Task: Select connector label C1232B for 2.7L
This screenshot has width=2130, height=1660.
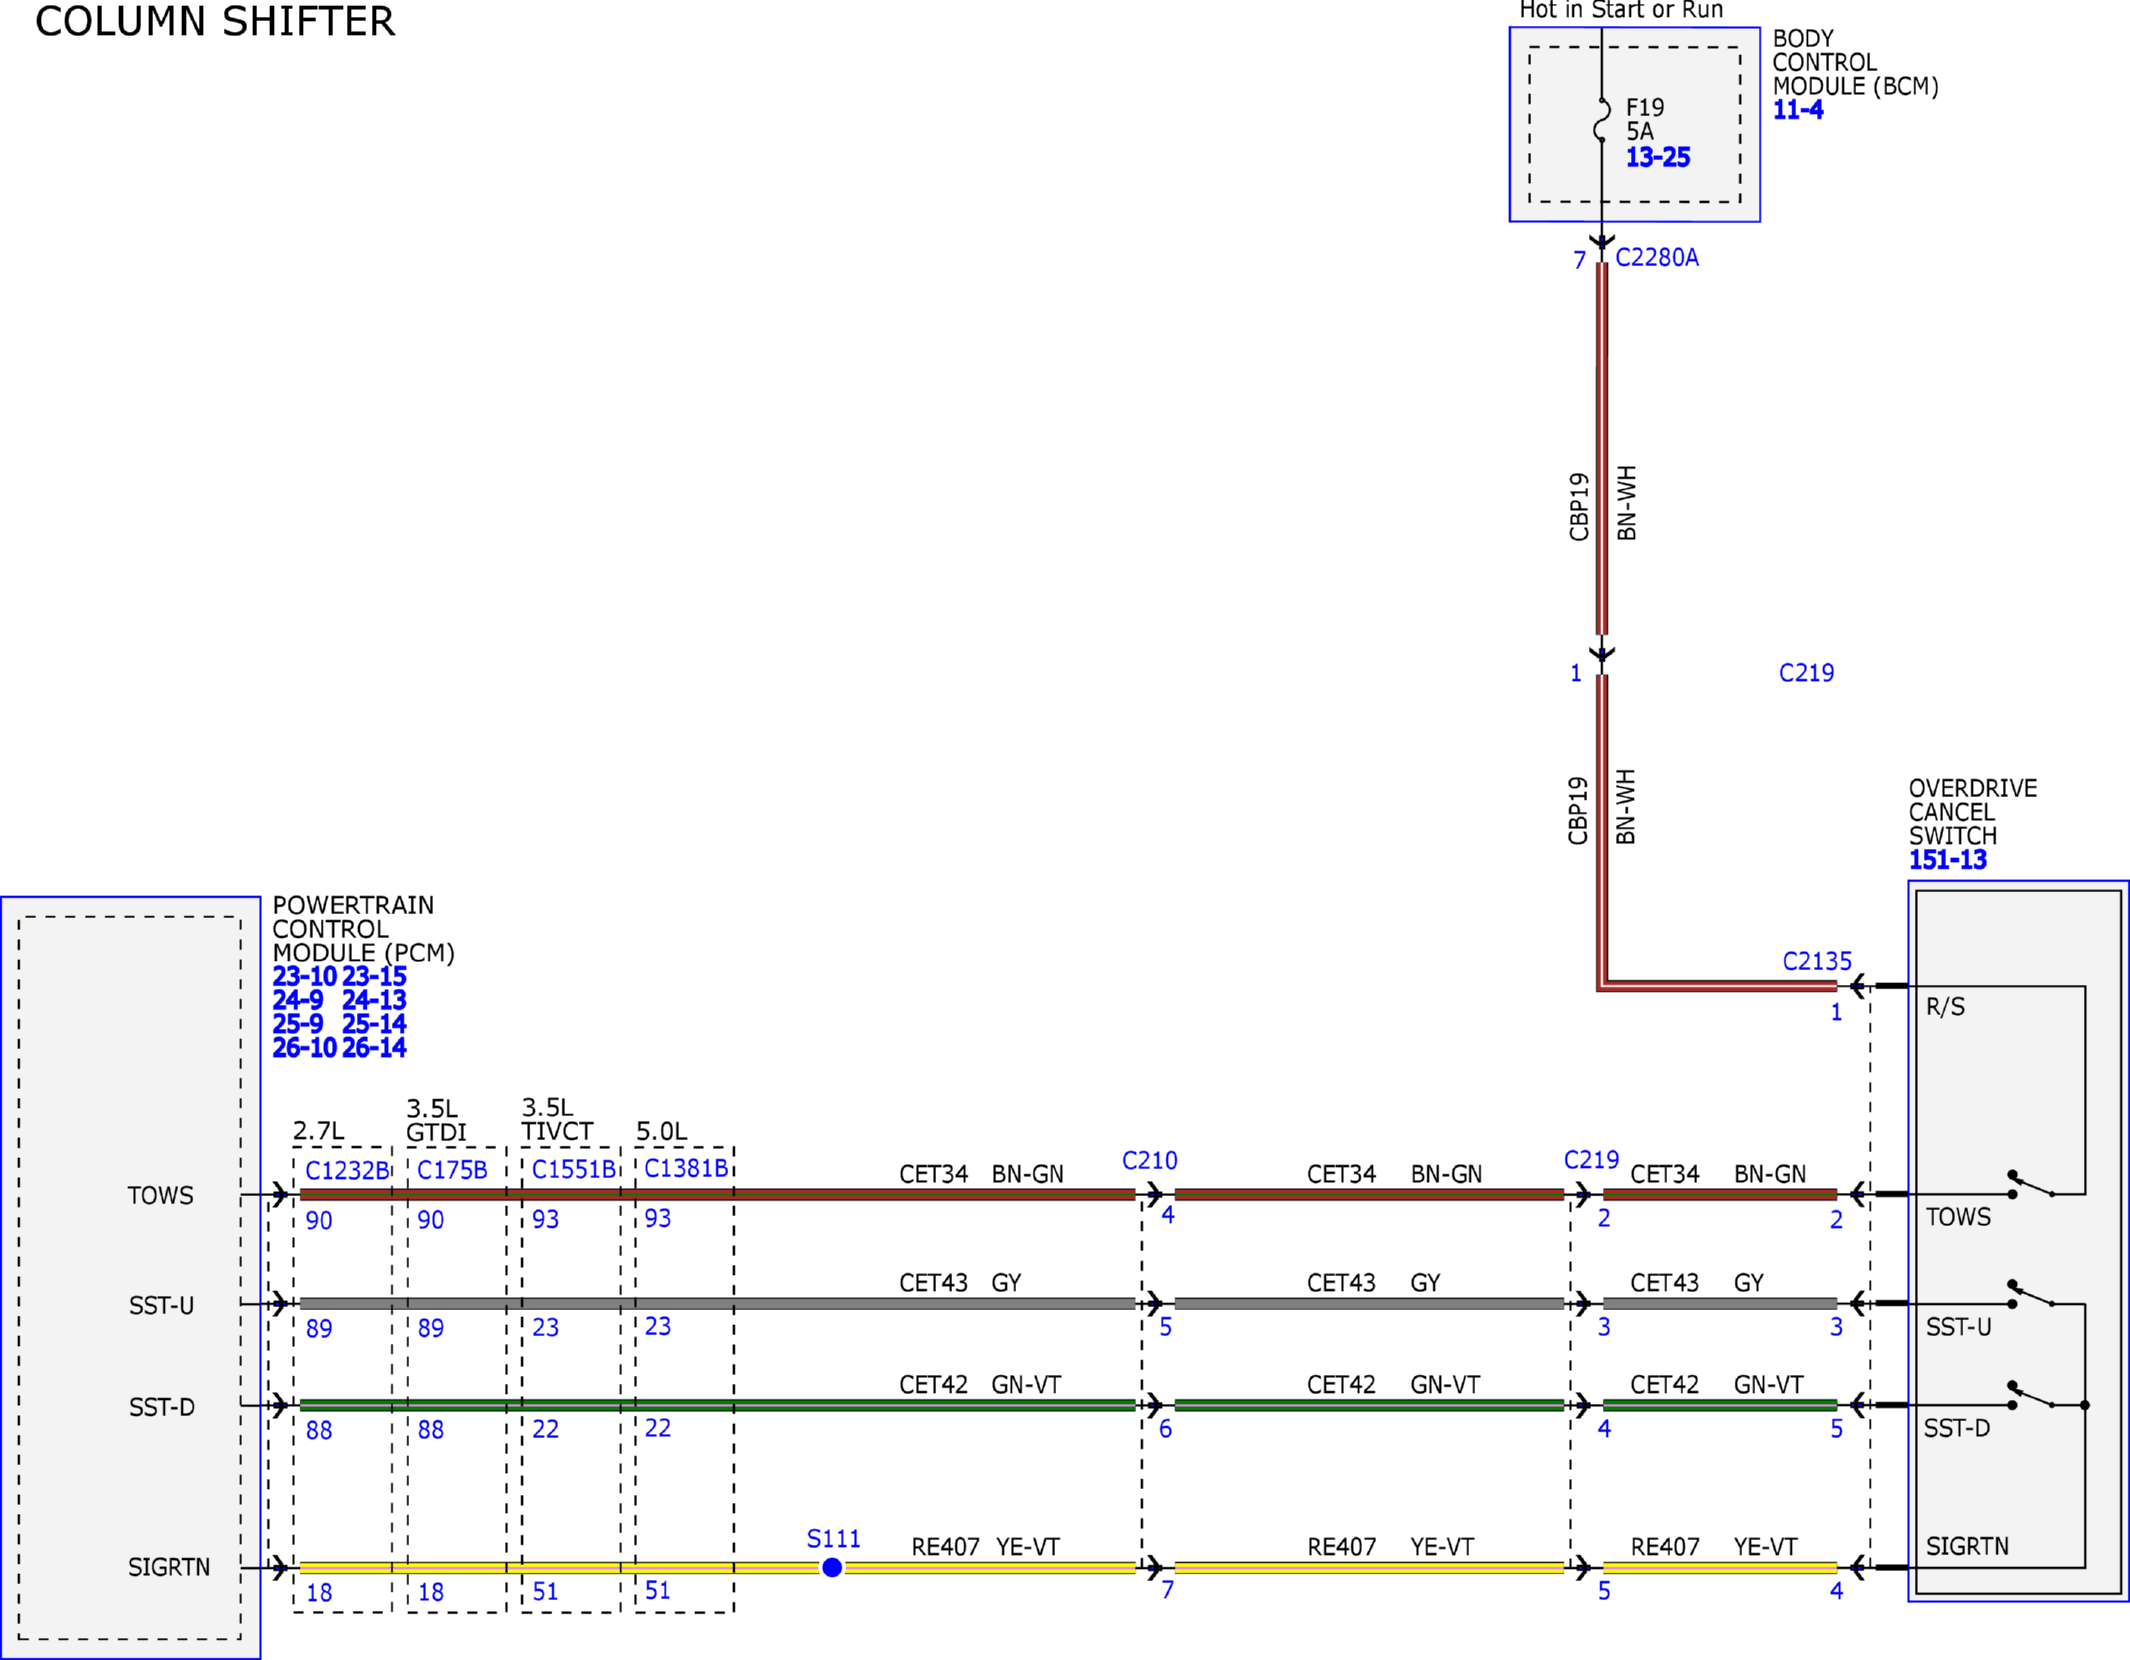Action: pos(347,1170)
